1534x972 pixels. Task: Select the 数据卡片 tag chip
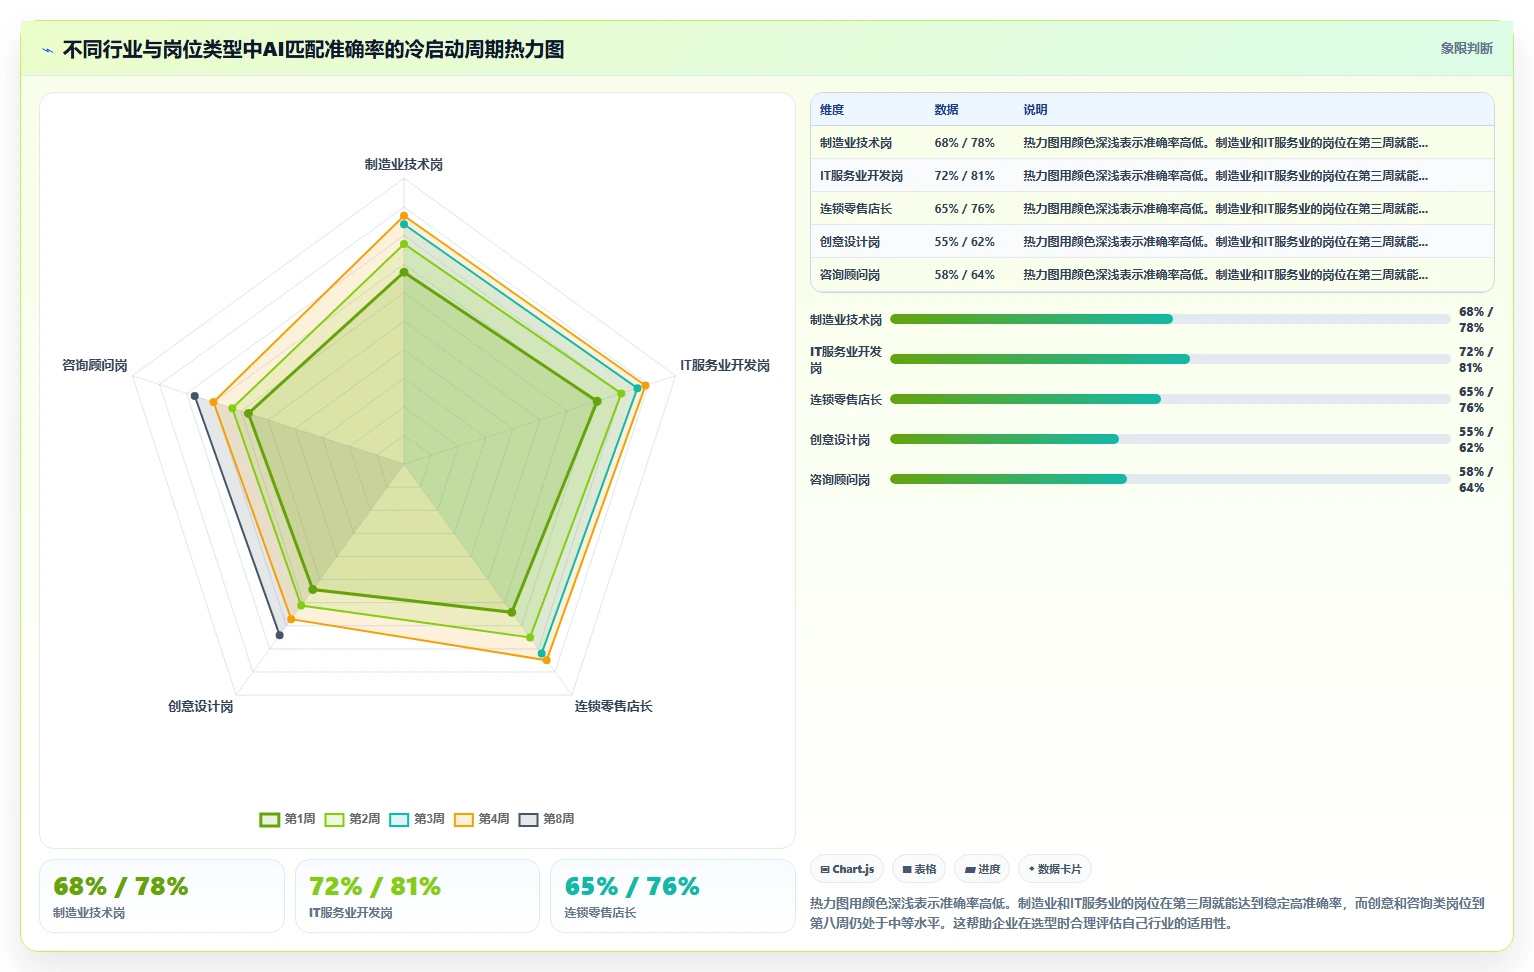(1055, 869)
